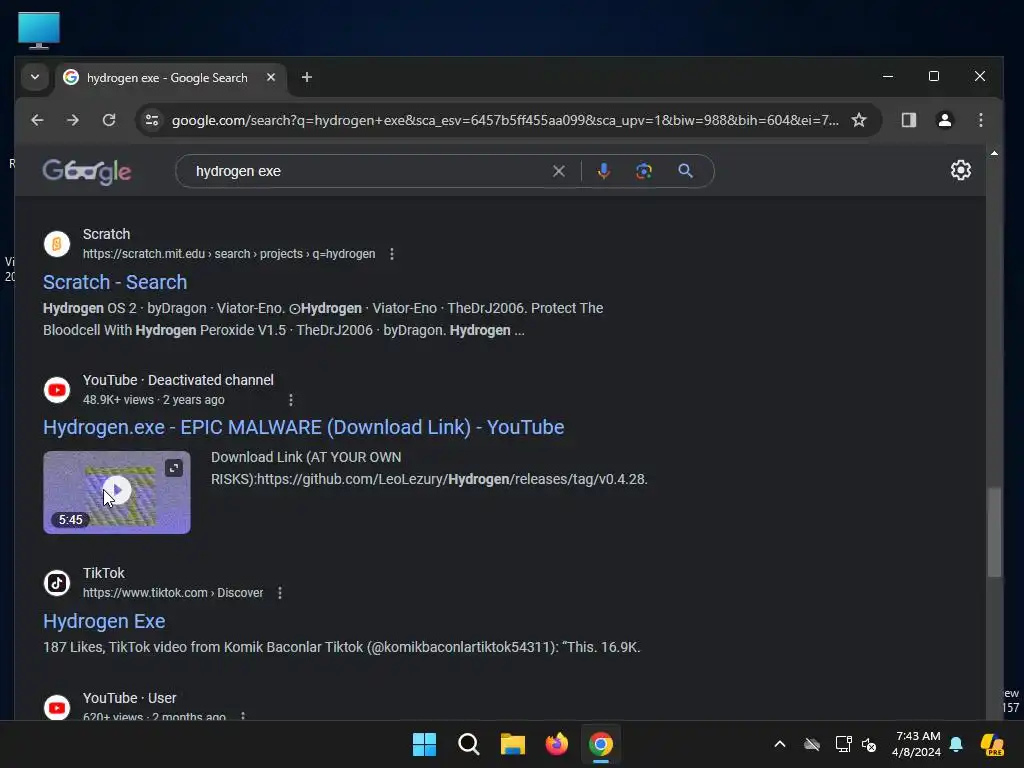Open the Chrome three-dot menu
This screenshot has width=1024, height=768.
tap(980, 120)
